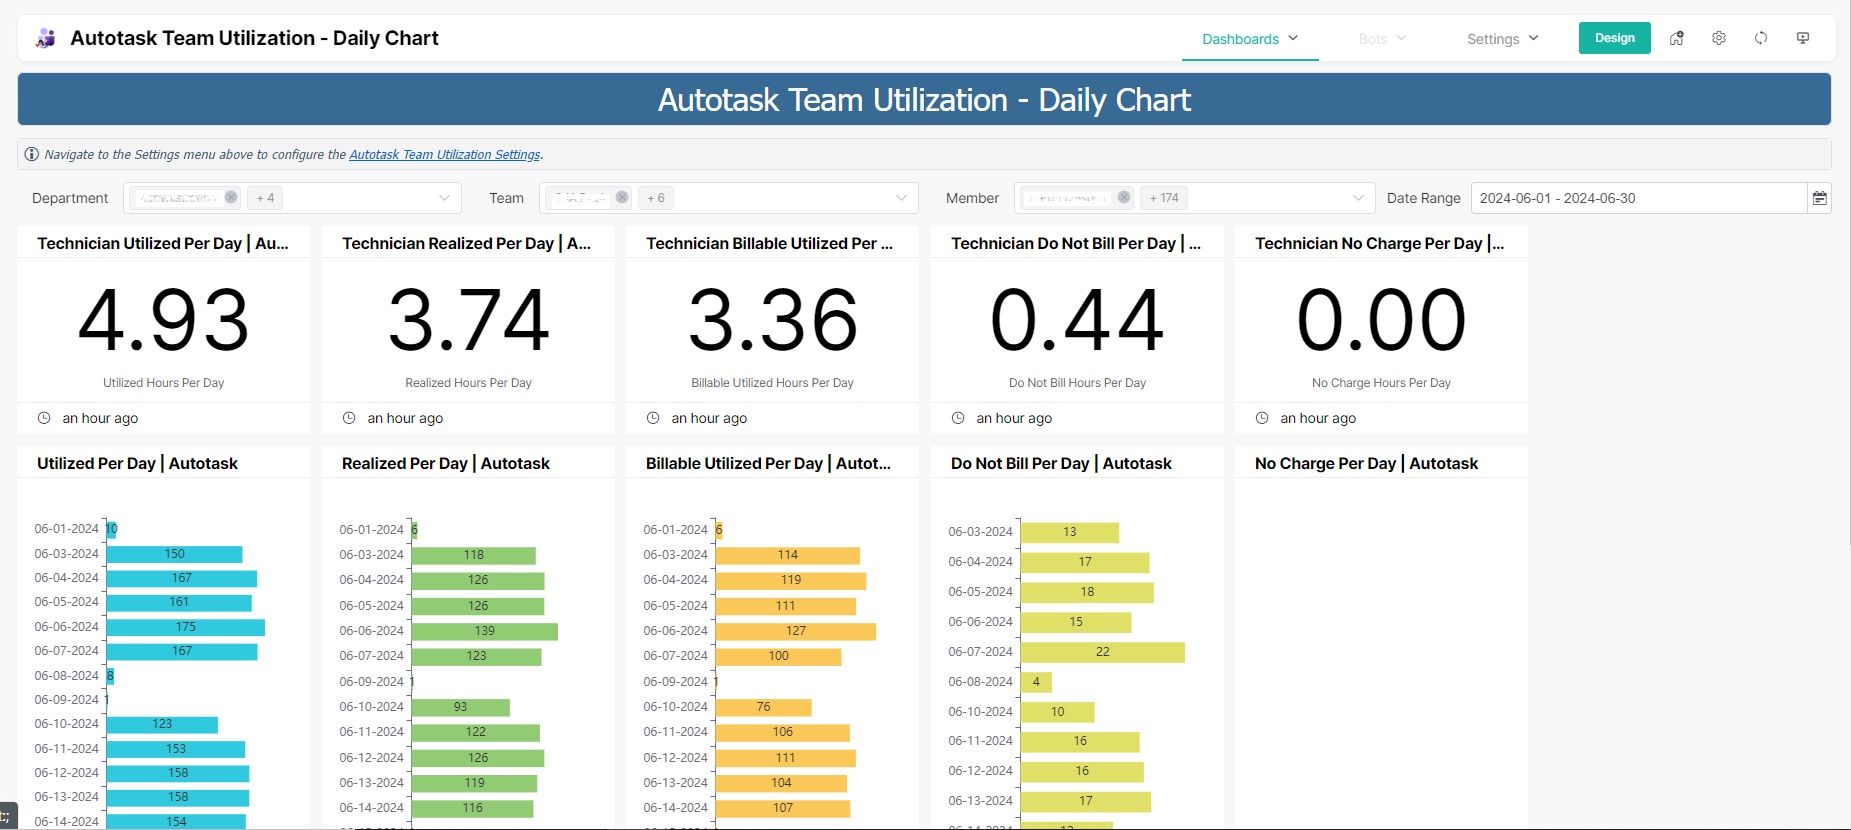The height and width of the screenshot is (830, 1851).
Task: Click clock icon under Utilized Hours Per Day
Action: point(44,418)
